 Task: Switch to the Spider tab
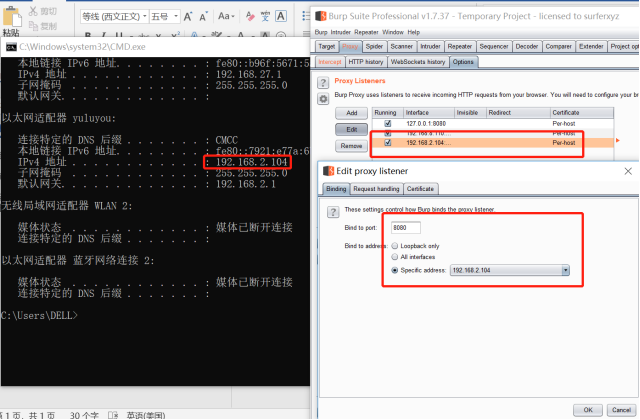(374, 47)
